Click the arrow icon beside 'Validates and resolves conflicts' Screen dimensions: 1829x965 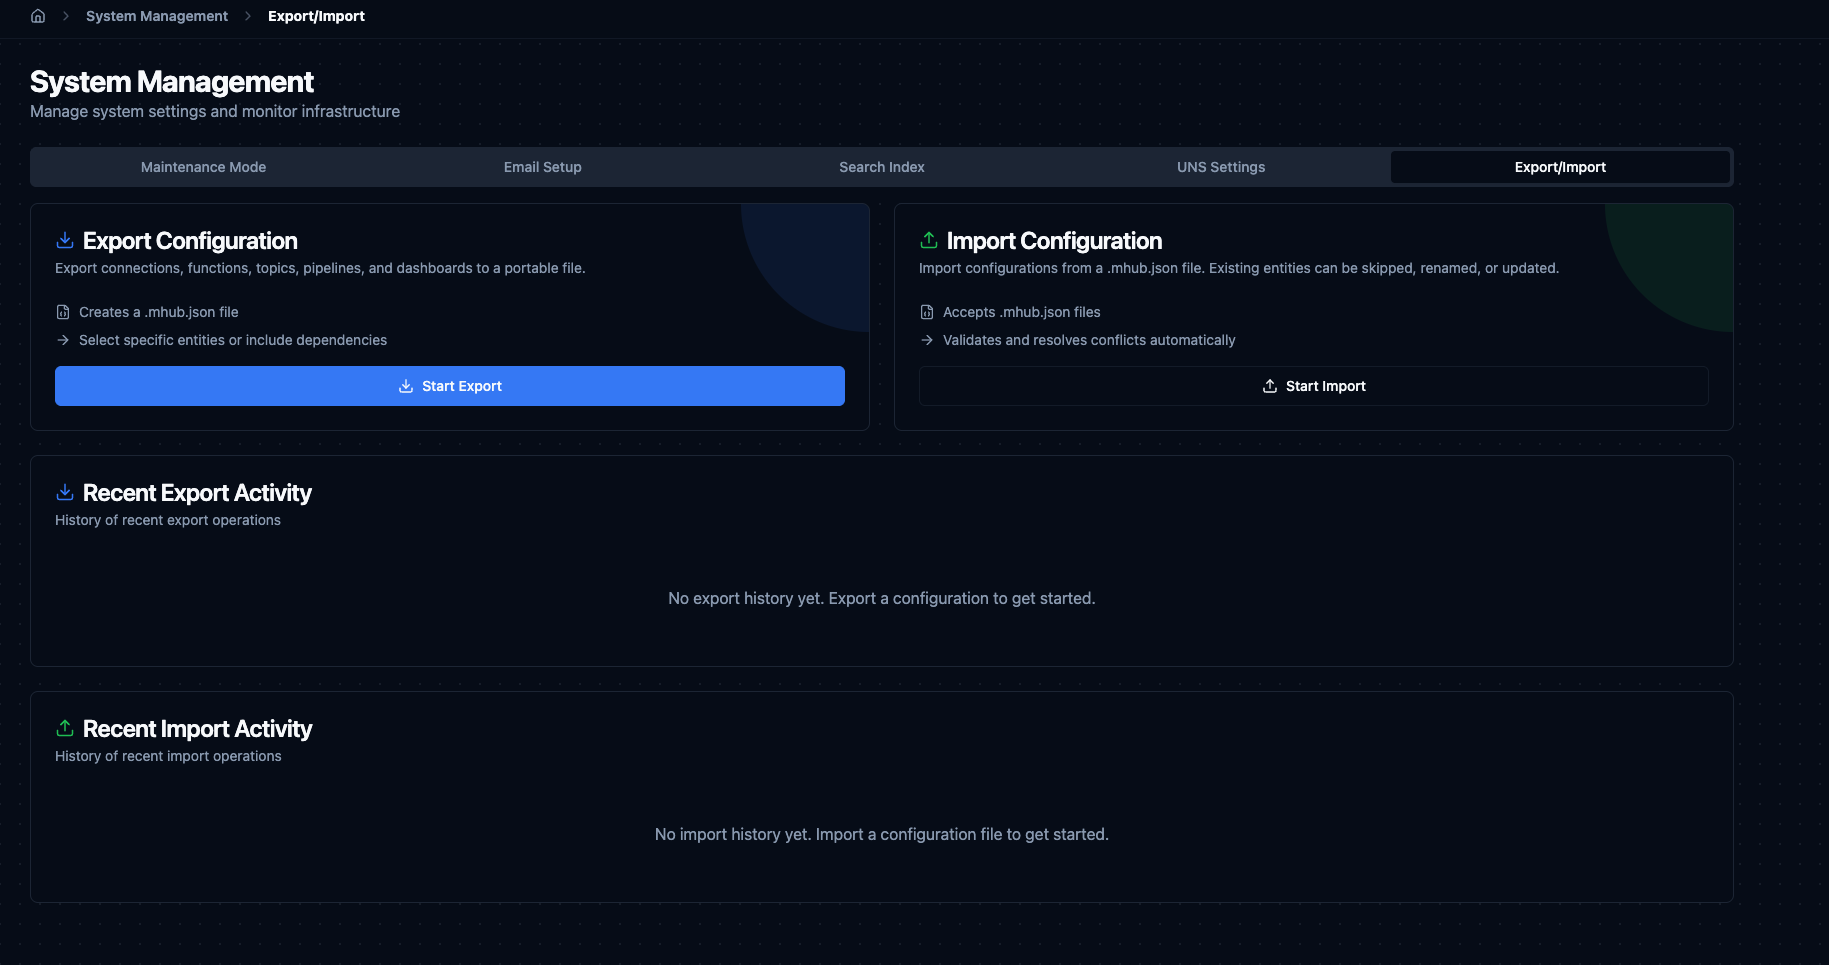927,340
